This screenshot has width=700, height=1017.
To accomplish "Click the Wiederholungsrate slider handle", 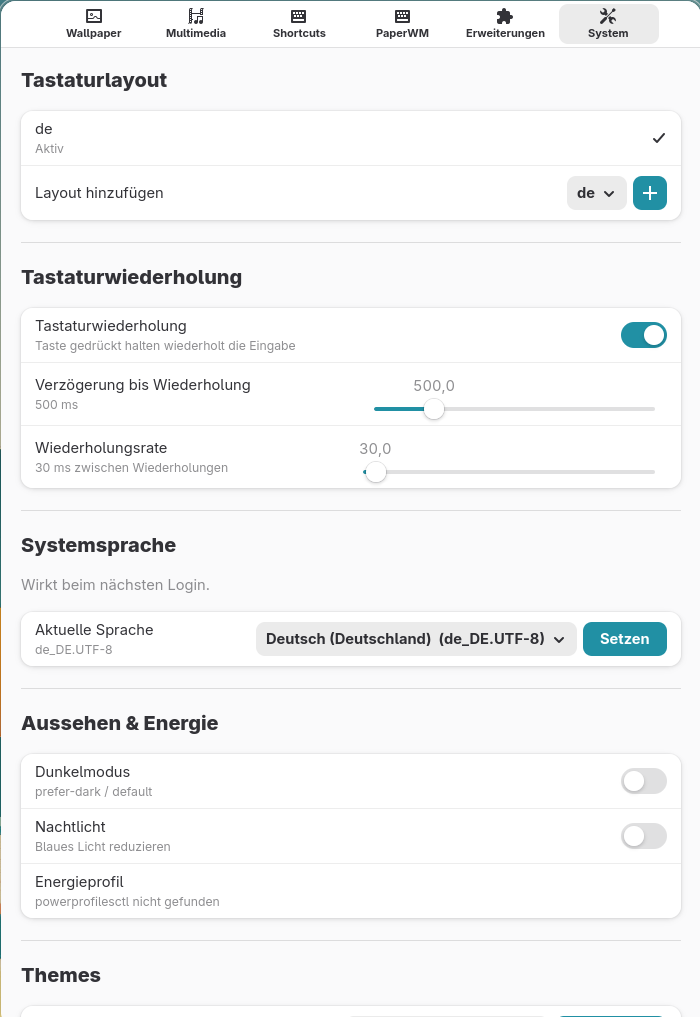I will point(376,472).
